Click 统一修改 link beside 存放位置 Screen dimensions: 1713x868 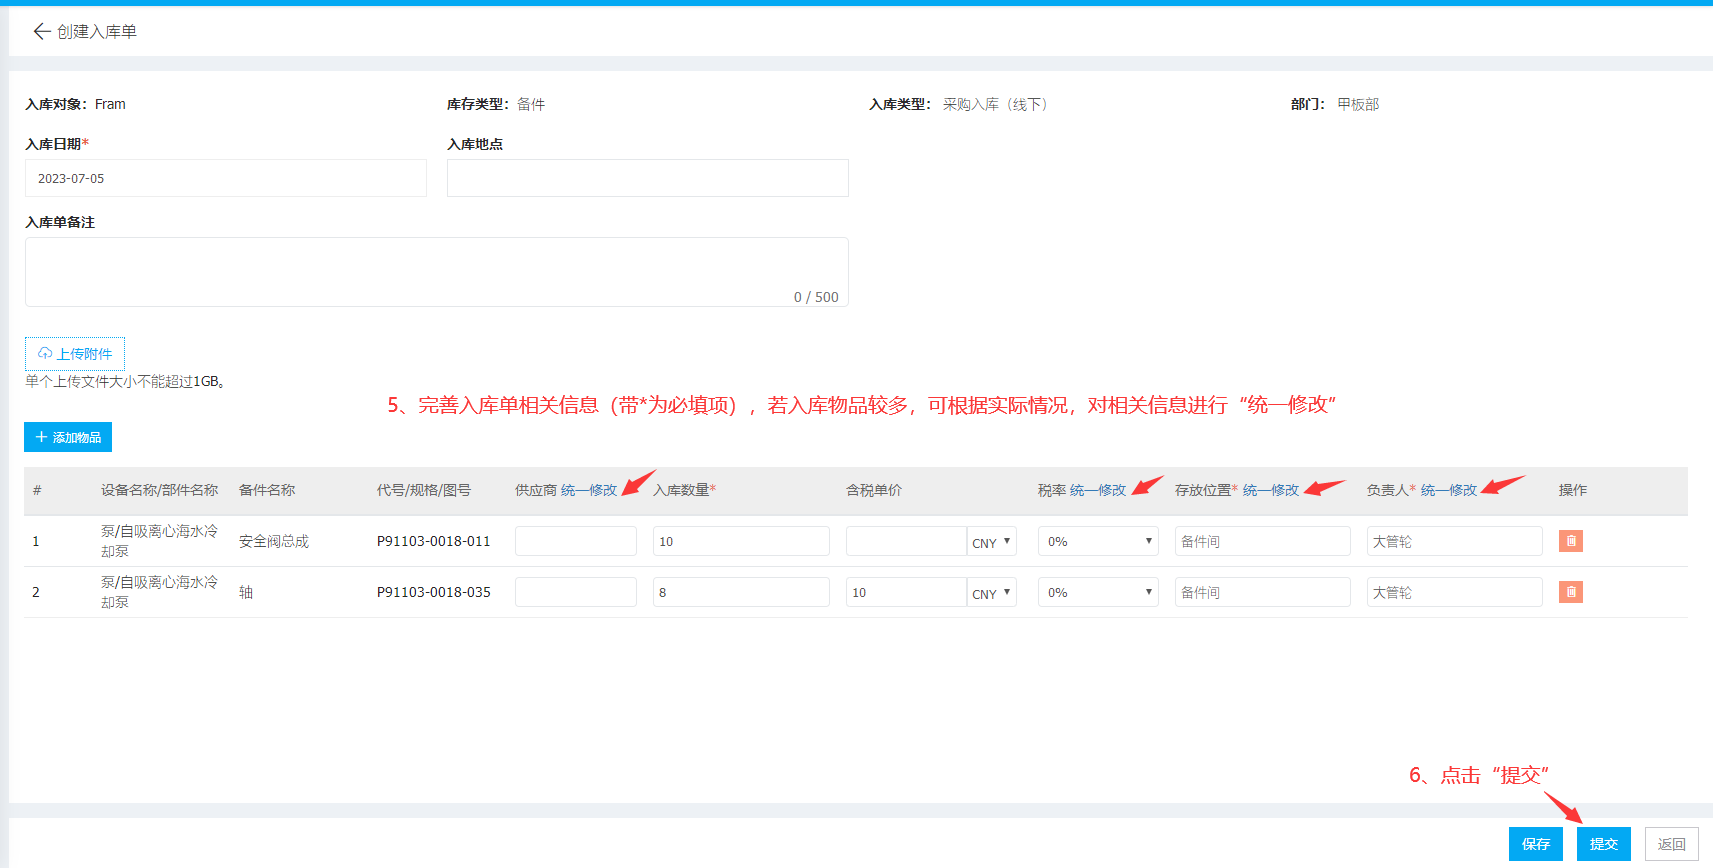point(1271,490)
